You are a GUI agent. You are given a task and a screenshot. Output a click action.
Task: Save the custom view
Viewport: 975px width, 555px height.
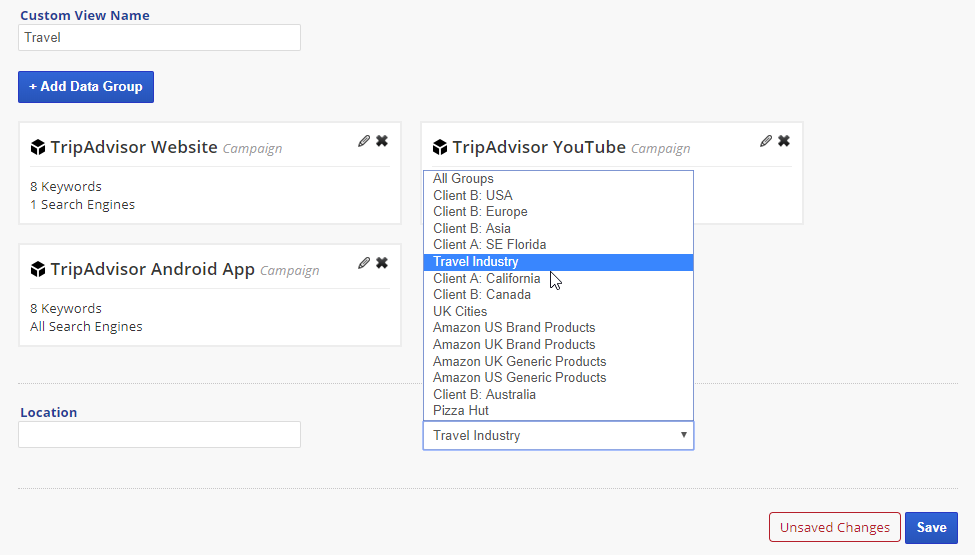point(931,528)
